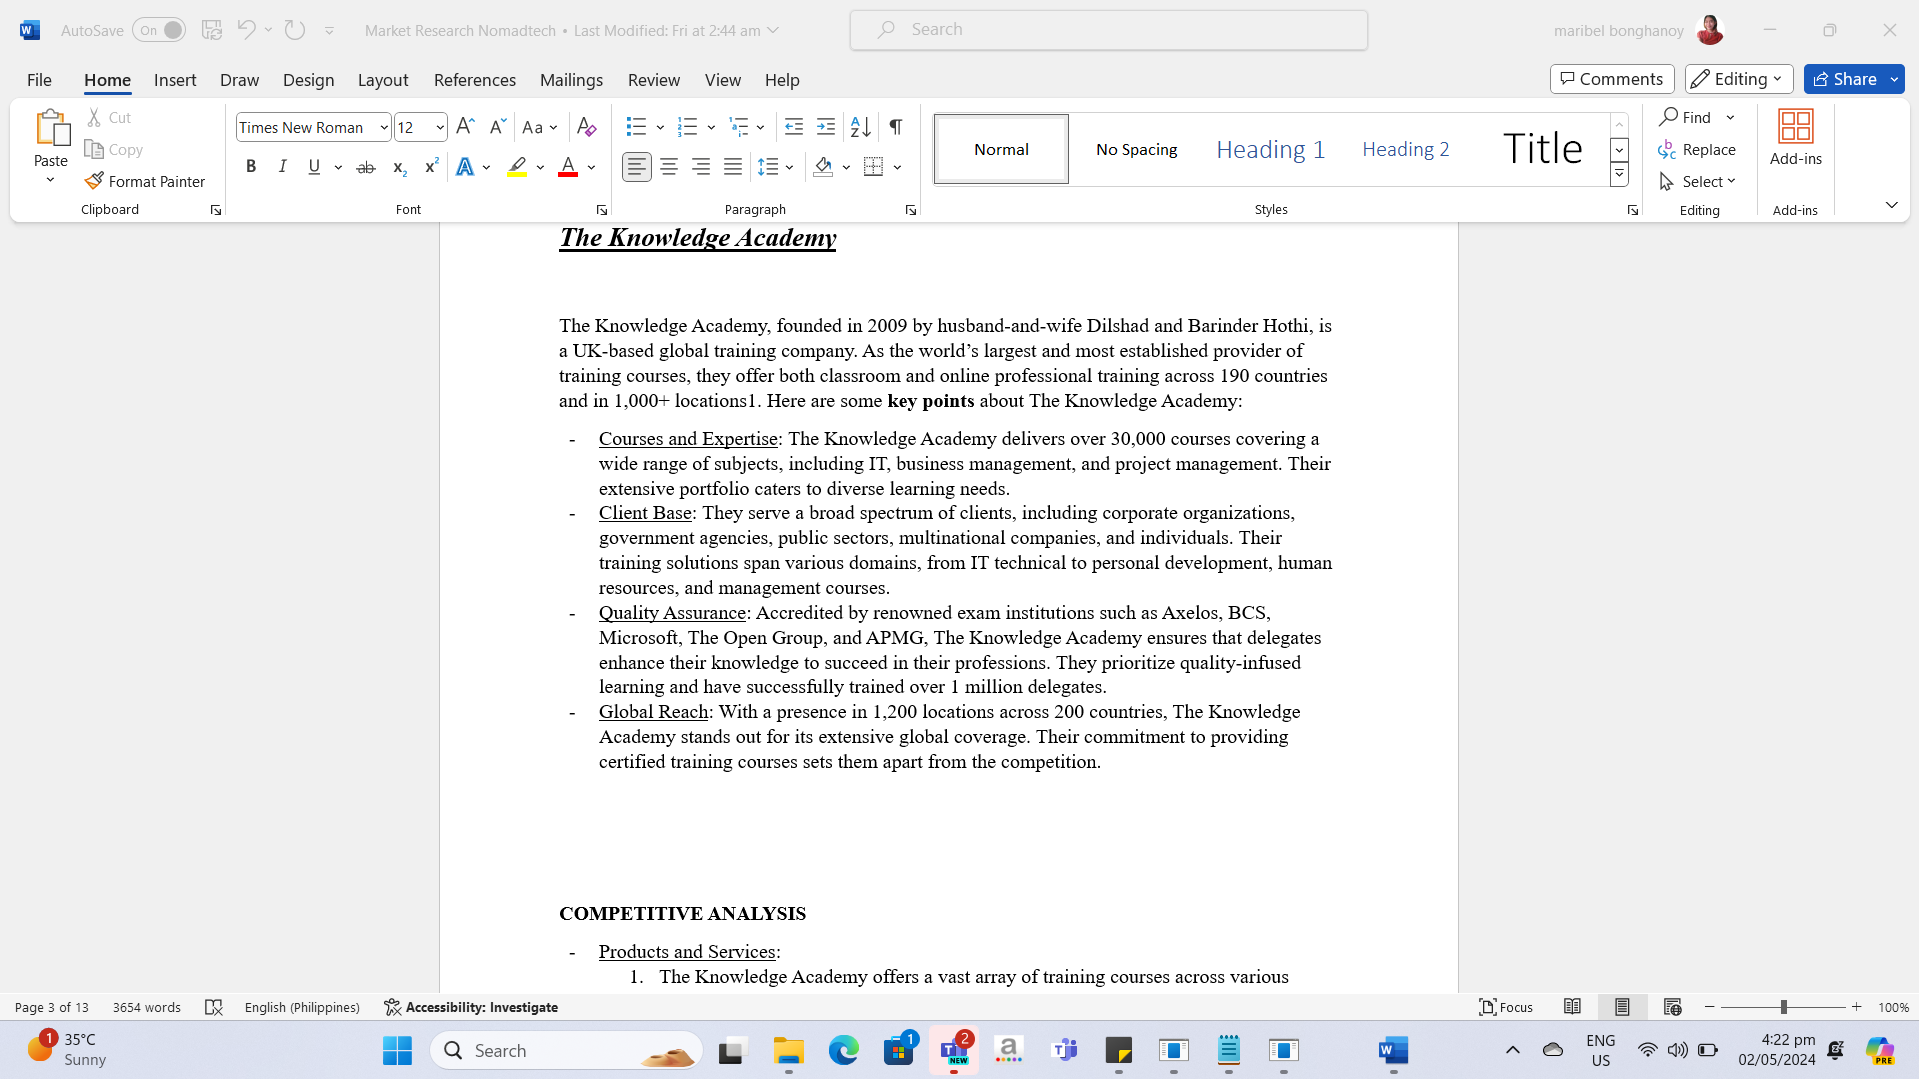This screenshot has width=1919, height=1079.
Task: Apply the Heading 1 style
Action: (x=1270, y=149)
